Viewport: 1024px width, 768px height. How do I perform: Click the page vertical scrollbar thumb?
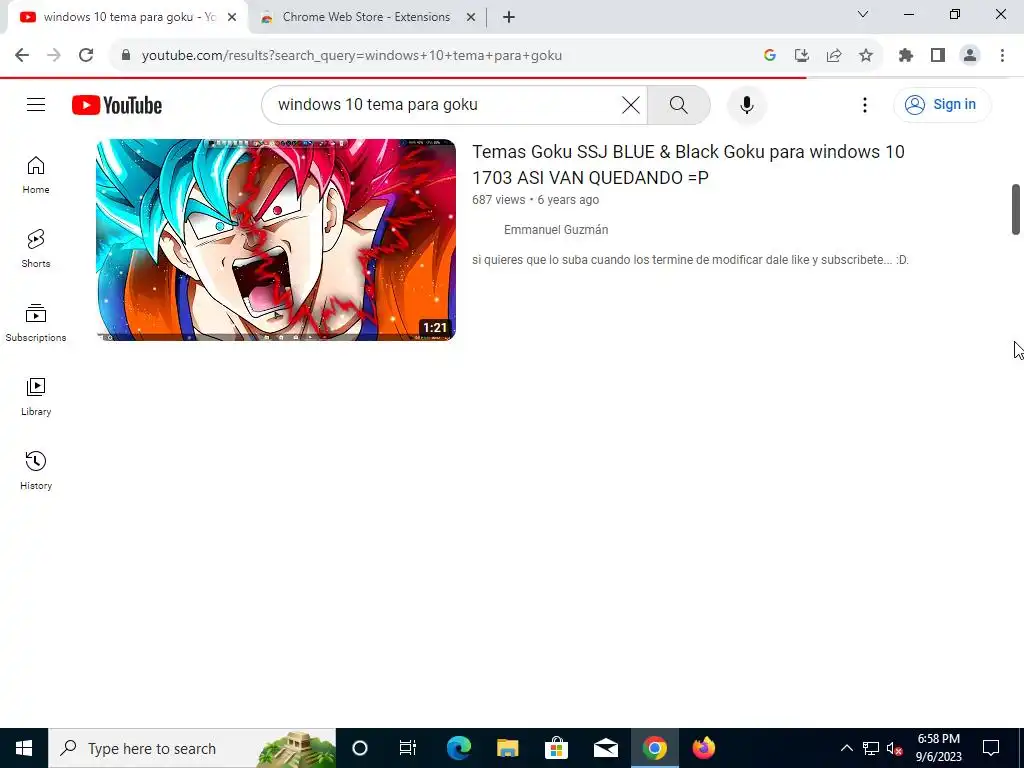pos(1016,209)
